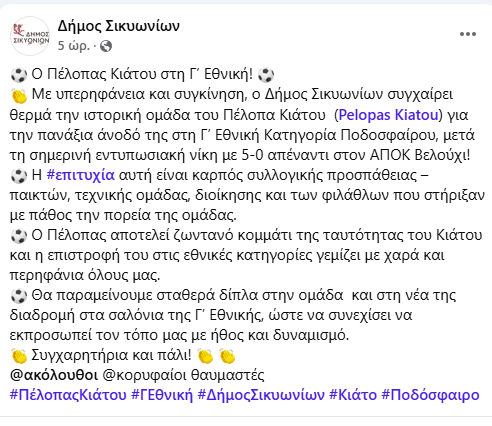This screenshot has width=492, height=426.
Task: Click the @κορυφαίοι θαυμαστές text
Action: tap(183, 375)
